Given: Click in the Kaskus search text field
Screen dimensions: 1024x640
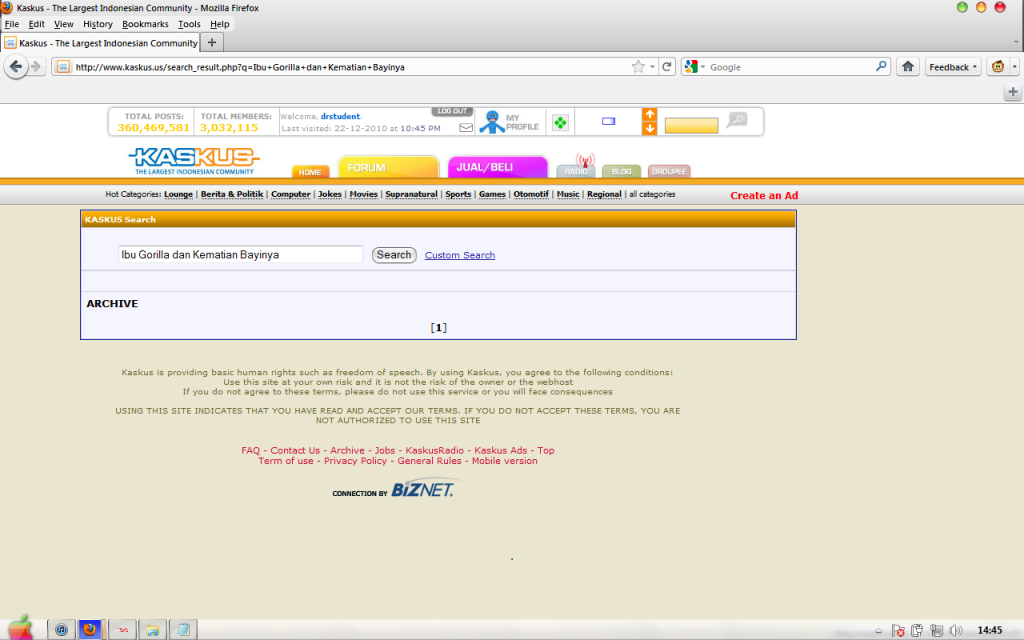Looking at the screenshot, I should click(240, 255).
